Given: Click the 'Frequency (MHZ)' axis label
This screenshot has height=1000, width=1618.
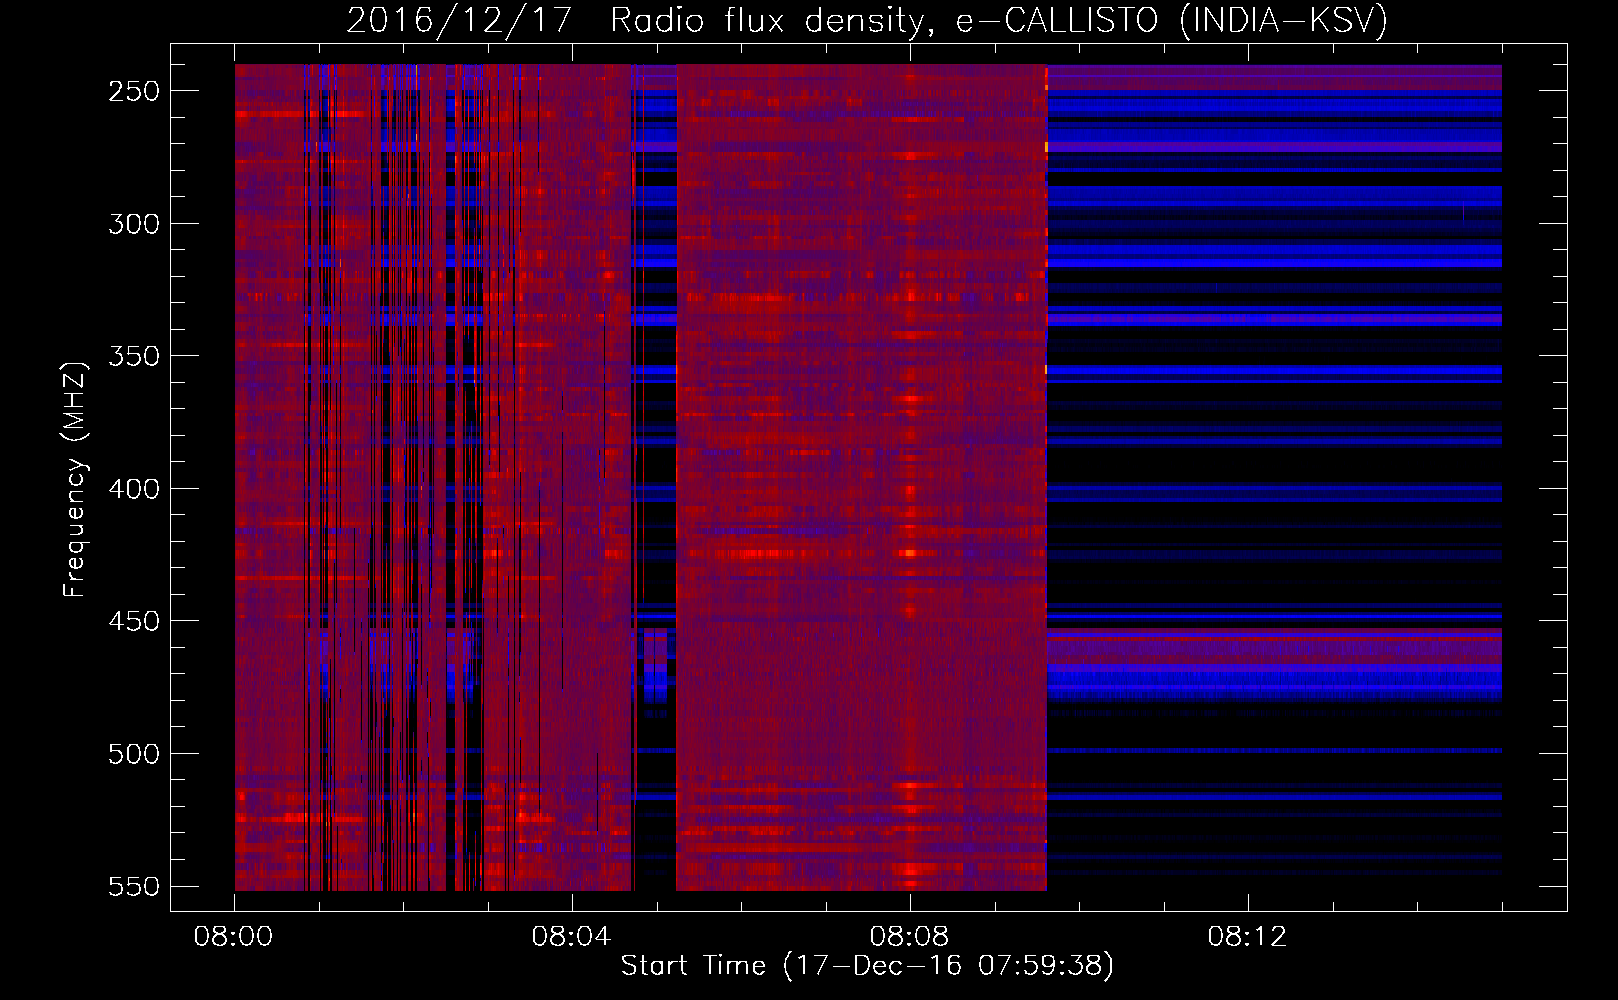Looking at the screenshot, I should click(75, 479).
